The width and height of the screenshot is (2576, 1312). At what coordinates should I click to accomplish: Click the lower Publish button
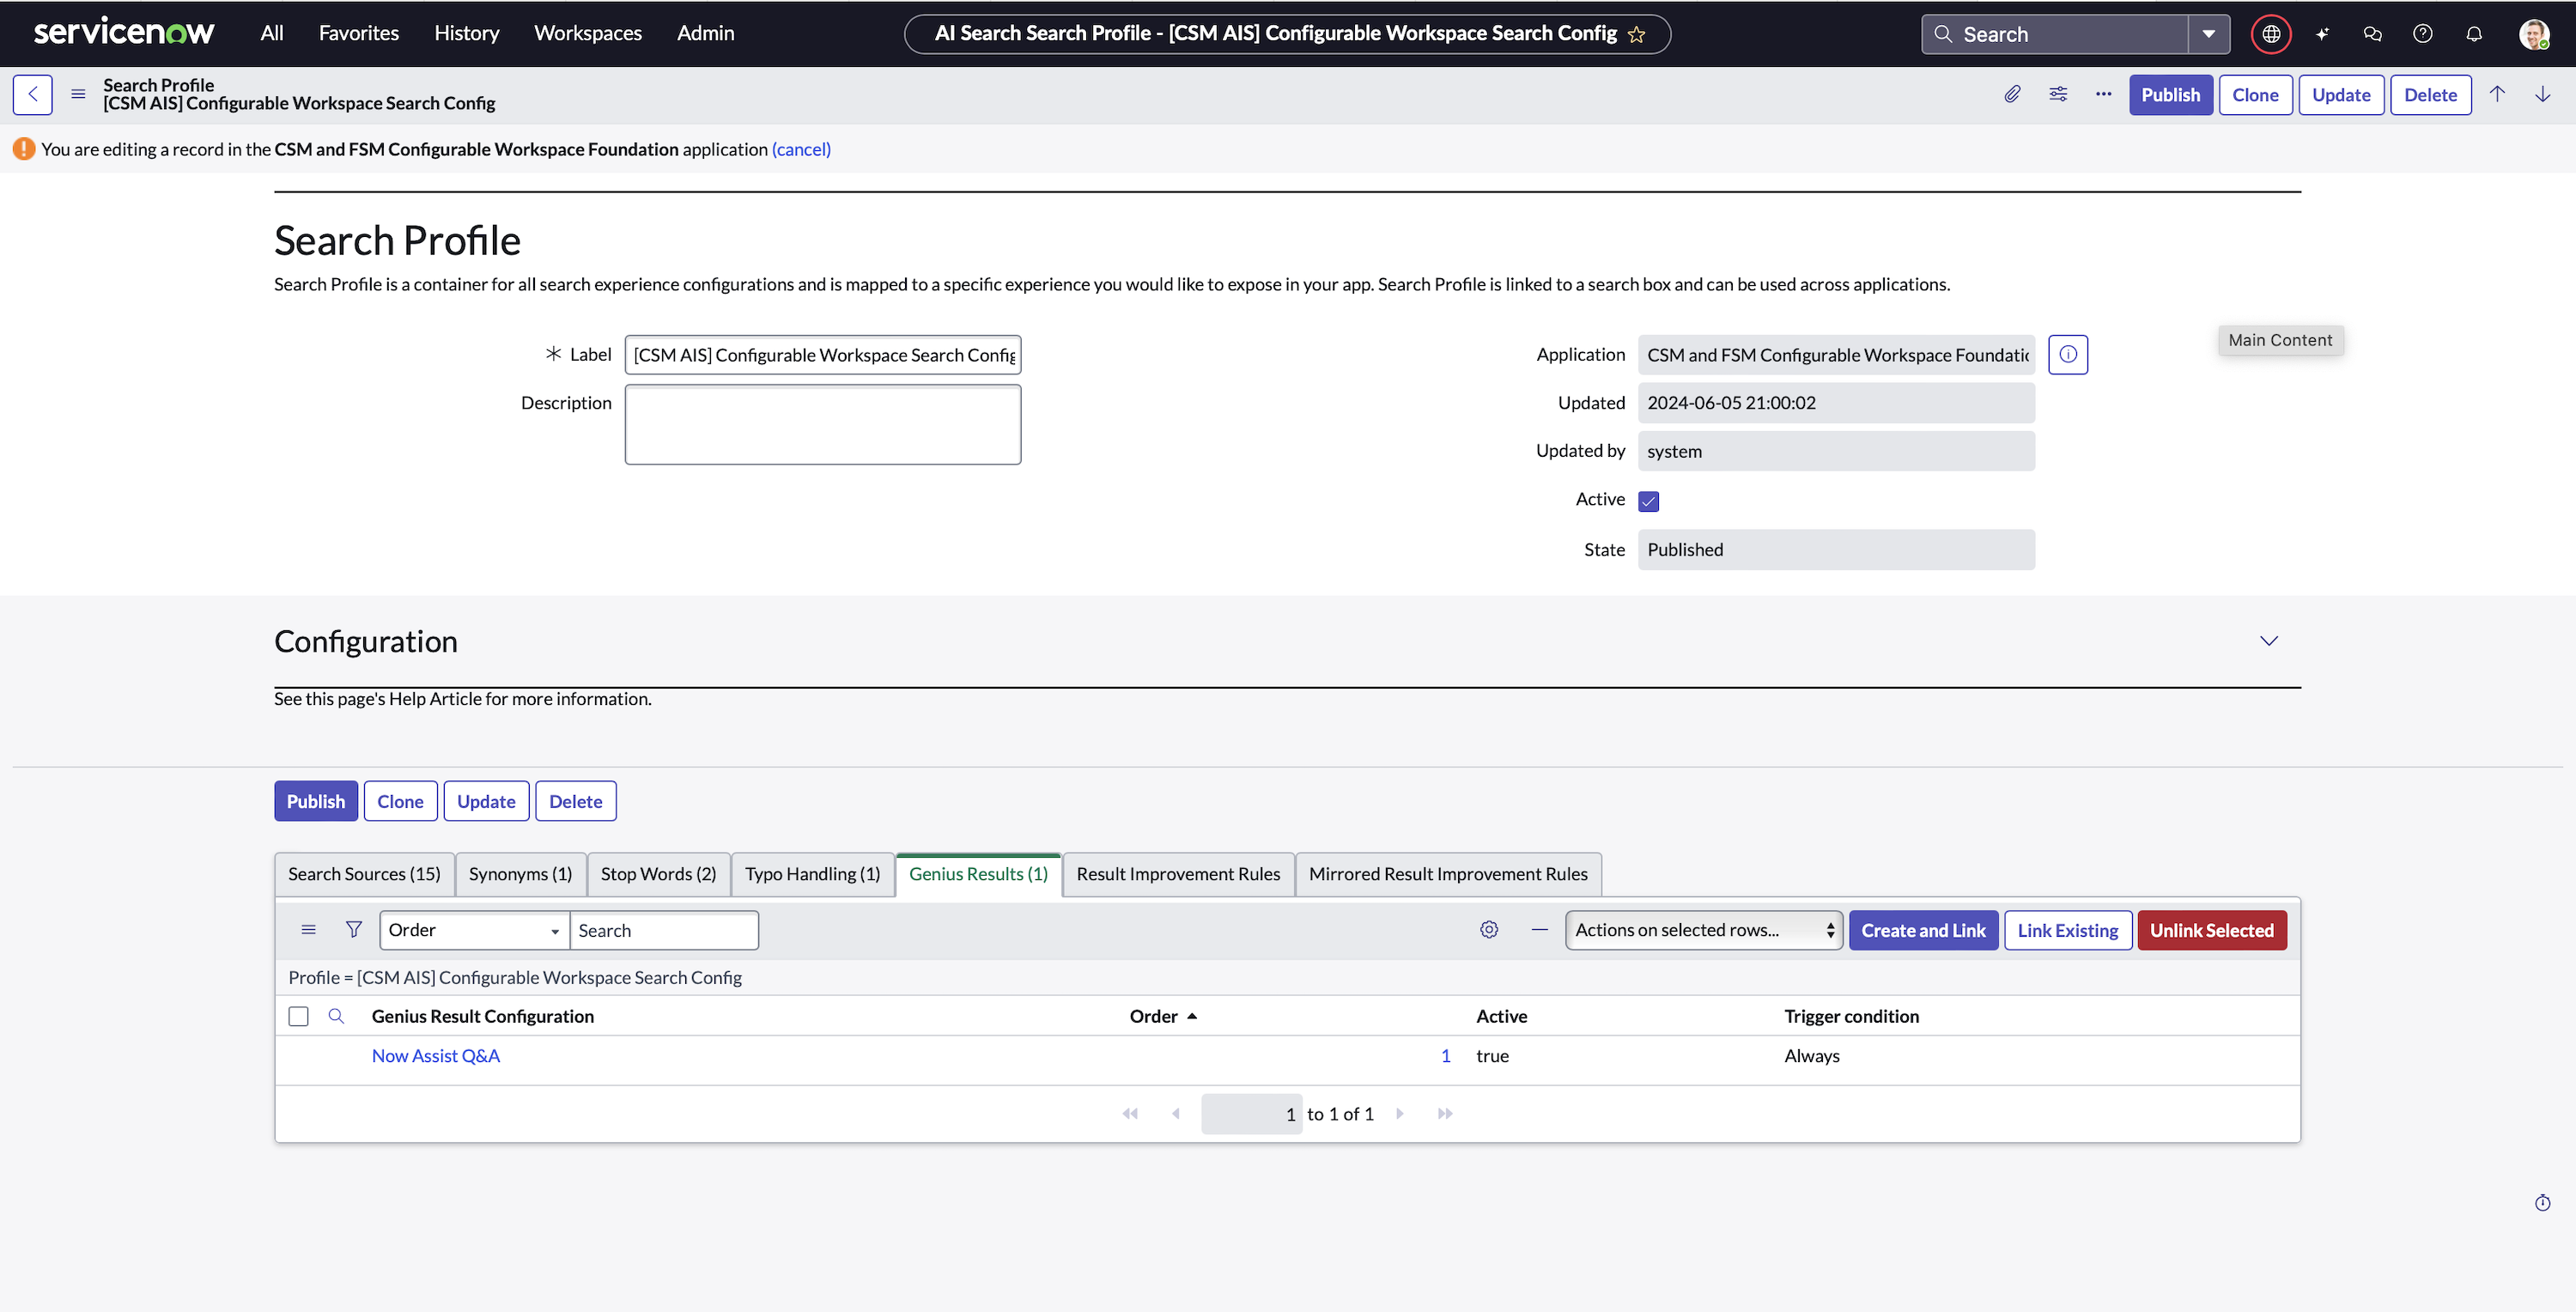click(315, 801)
